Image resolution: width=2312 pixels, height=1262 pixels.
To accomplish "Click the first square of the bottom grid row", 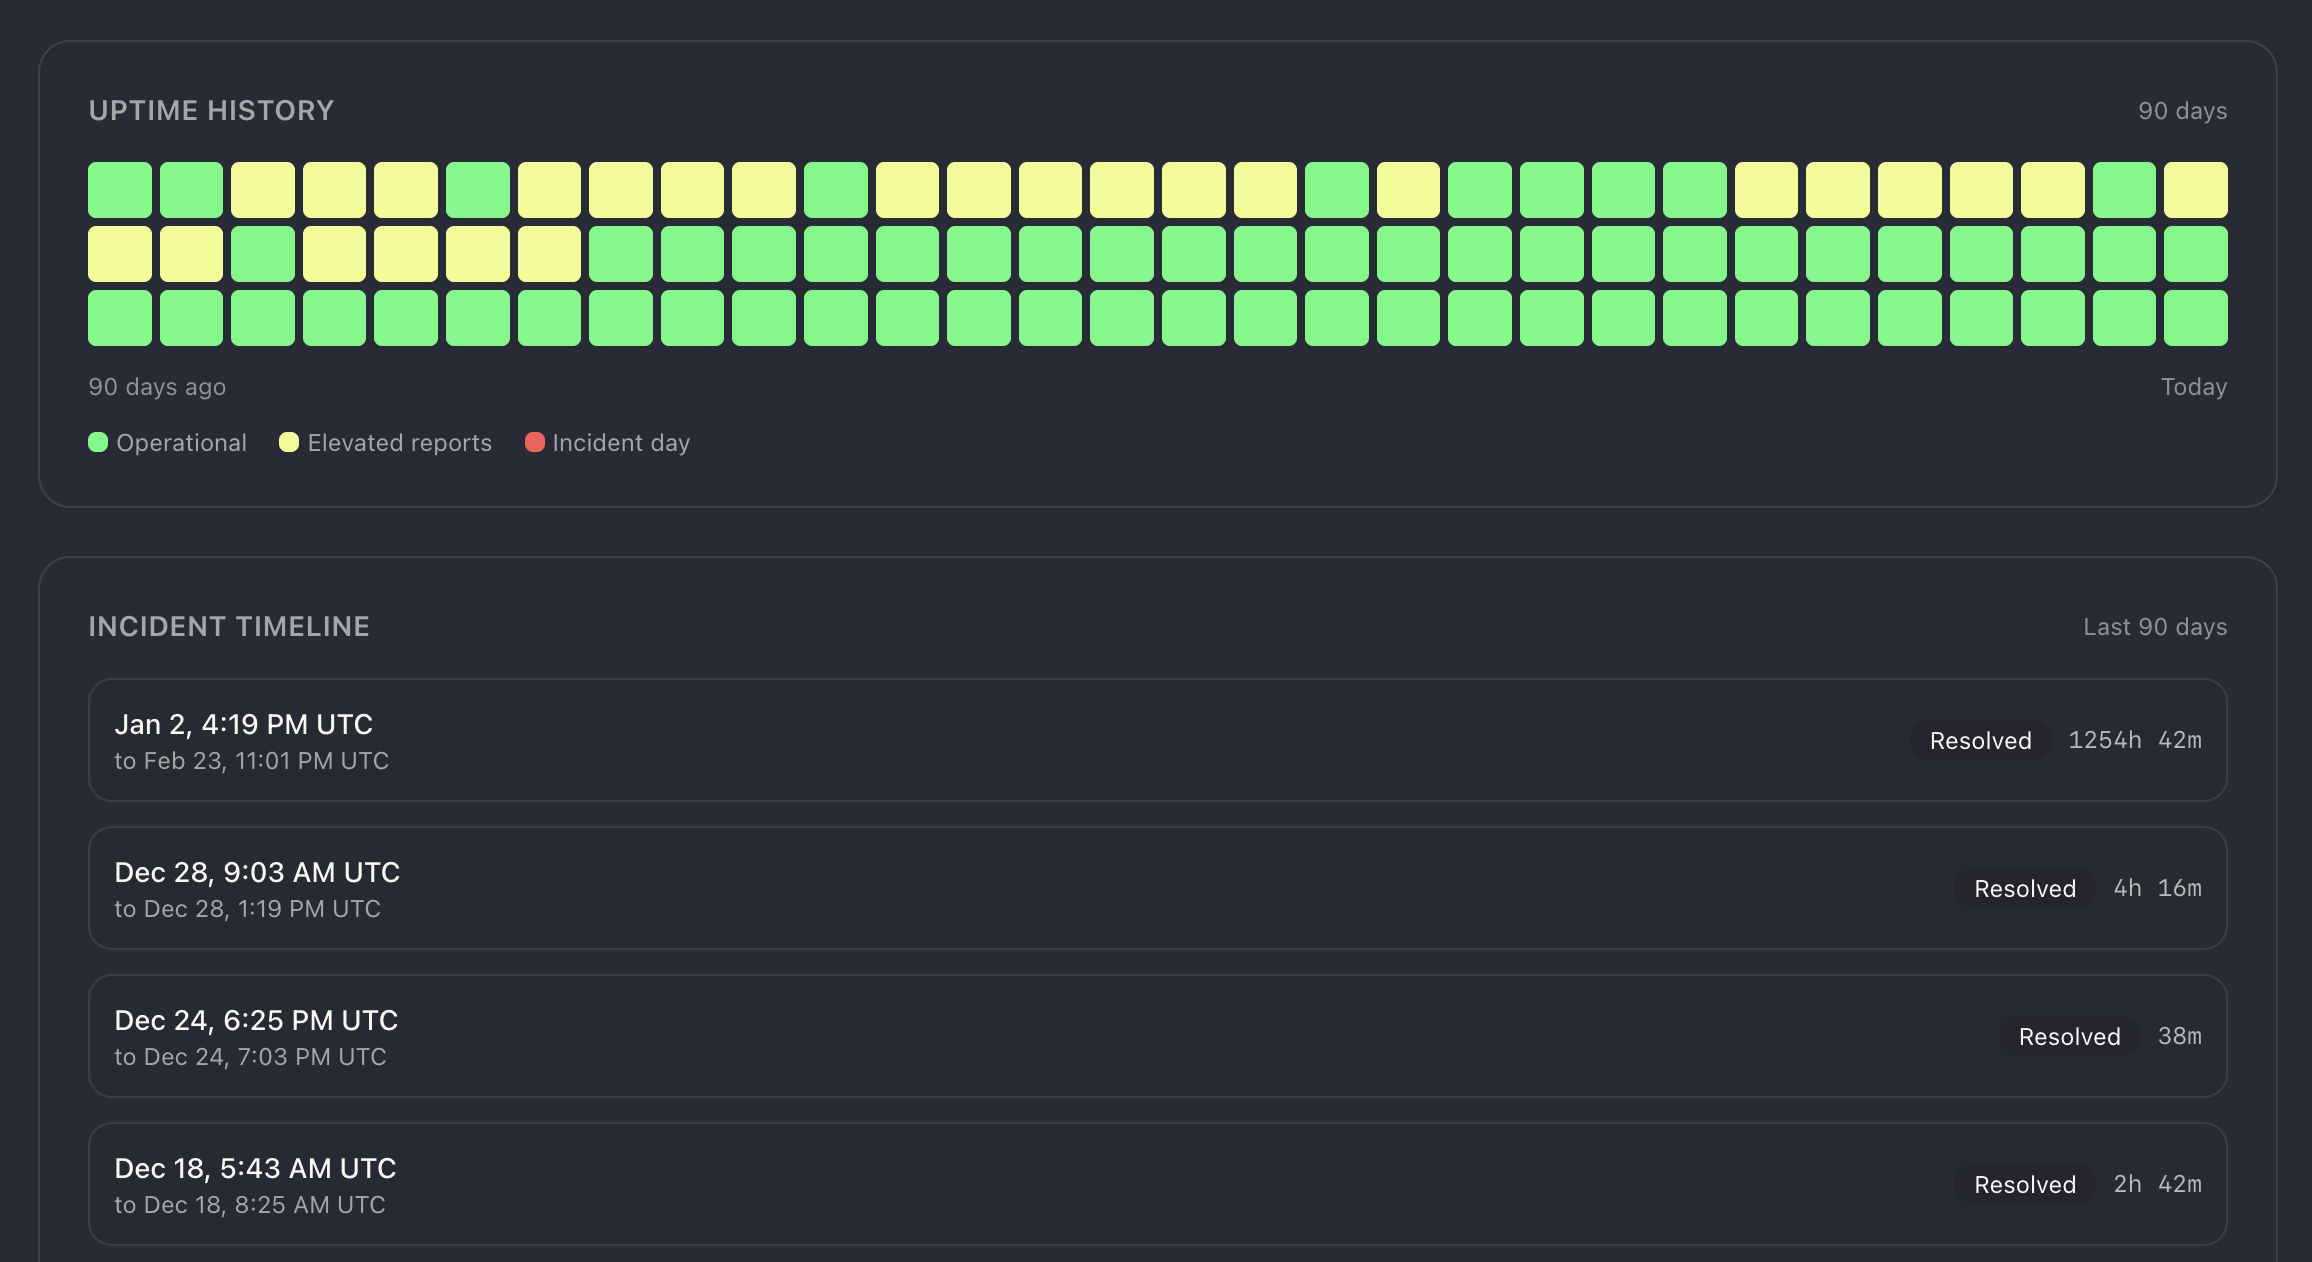I will 119,317.
